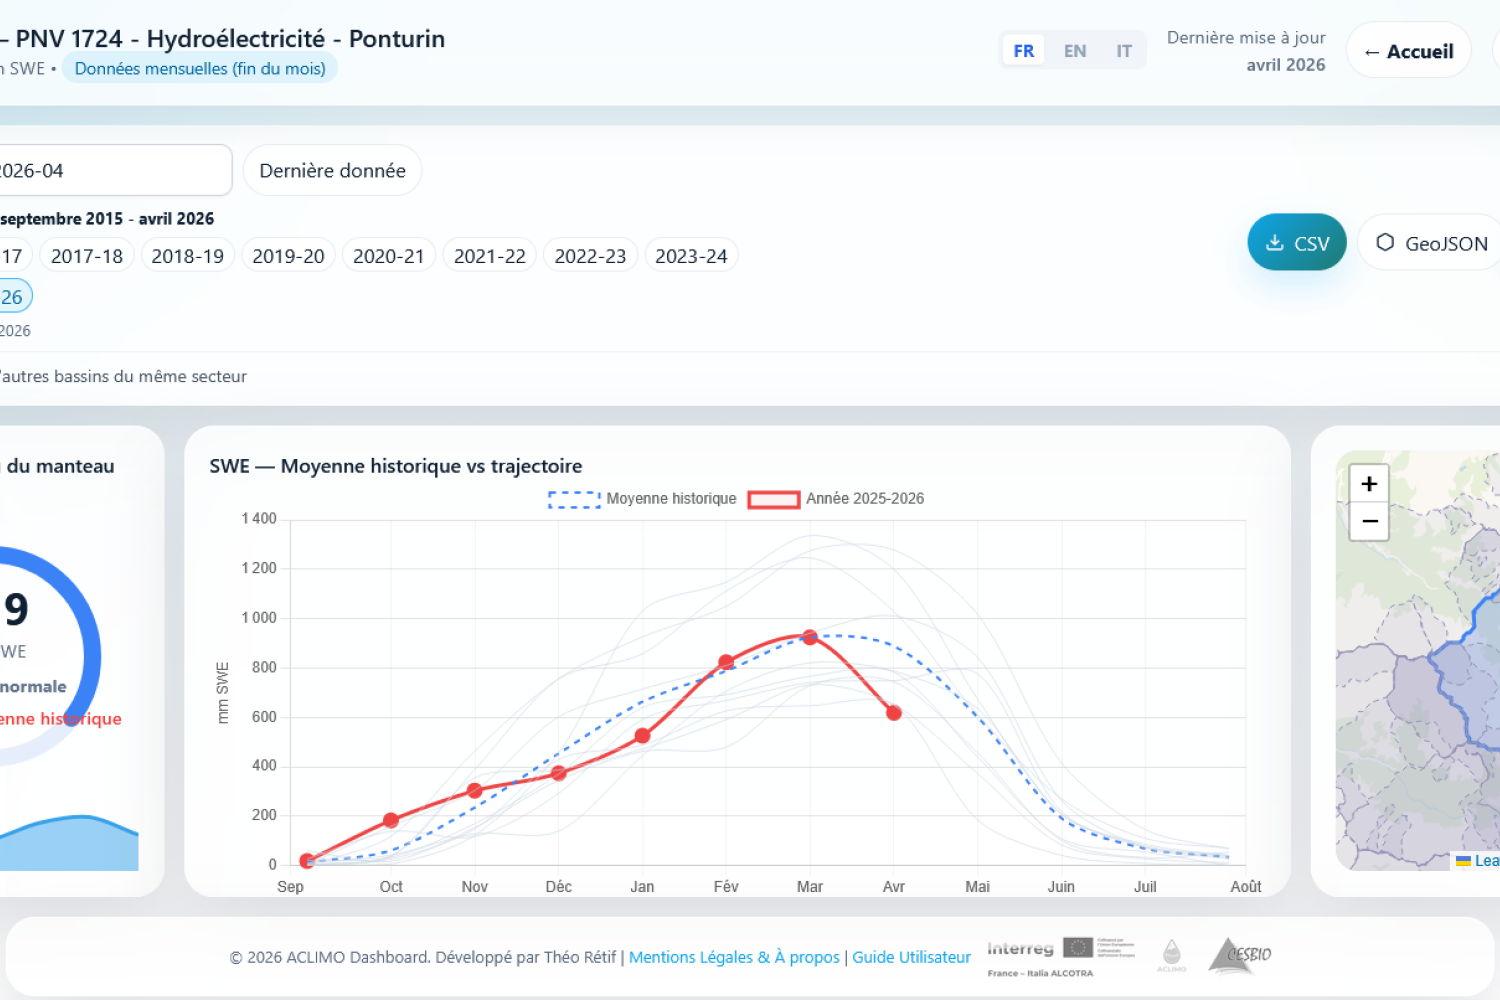Screen dimensions: 1500x1000
Task: Click the red September data point
Action: [307, 860]
